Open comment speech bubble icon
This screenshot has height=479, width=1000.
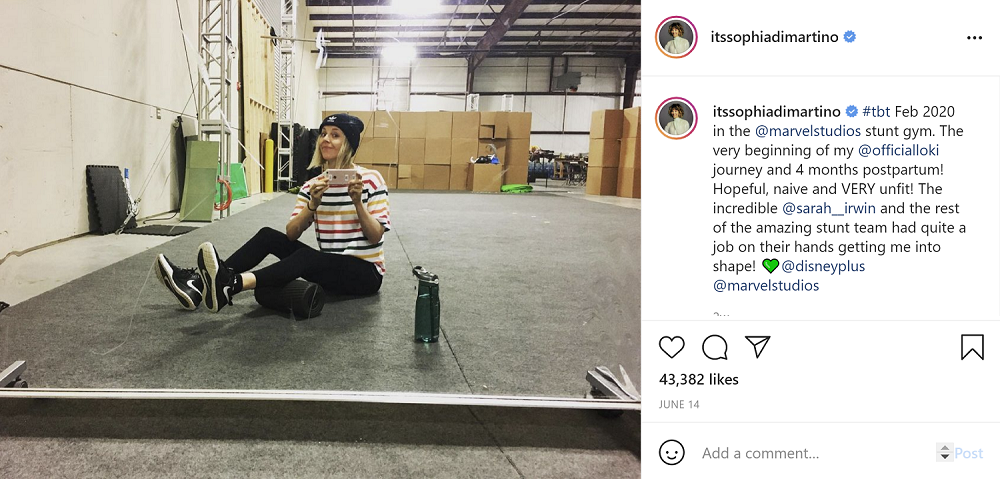(x=715, y=347)
